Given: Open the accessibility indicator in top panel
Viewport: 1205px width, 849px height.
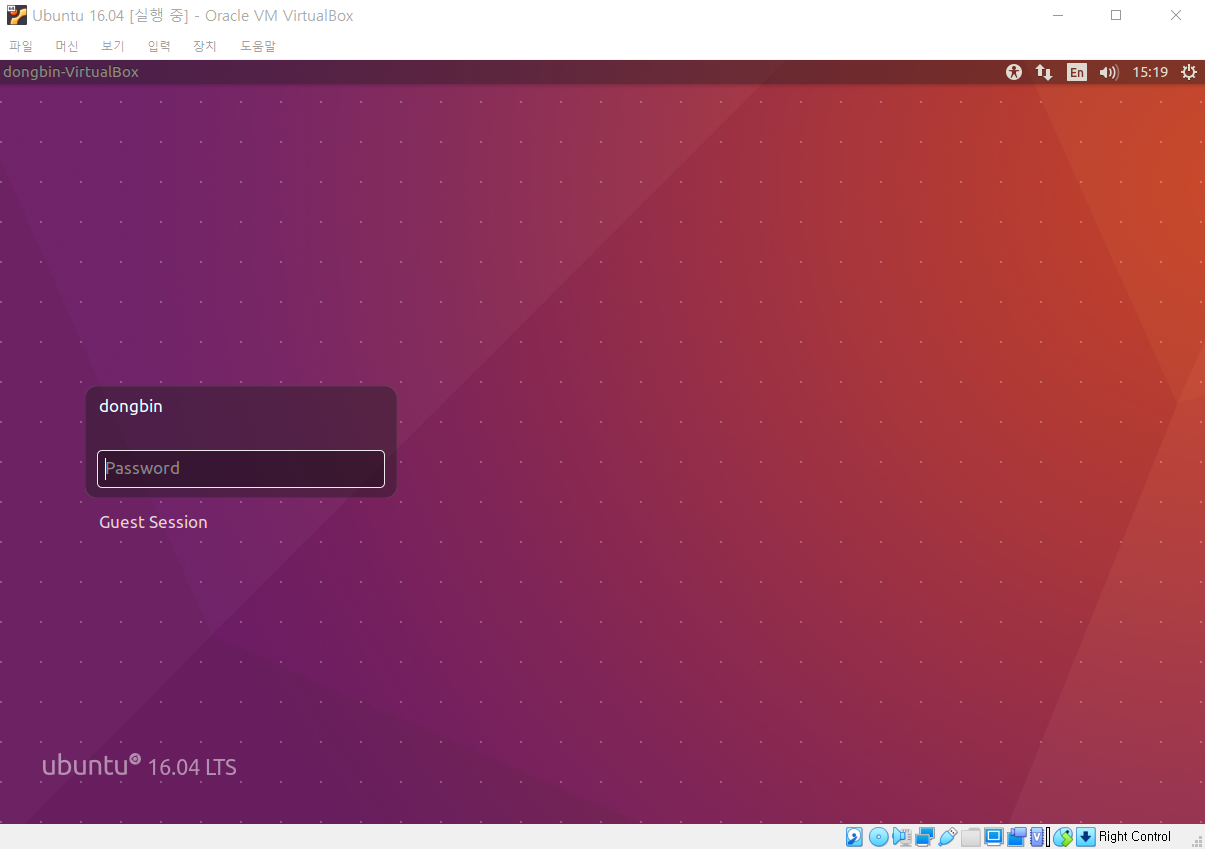Looking at the screenshot, I should click(1014, 72).
